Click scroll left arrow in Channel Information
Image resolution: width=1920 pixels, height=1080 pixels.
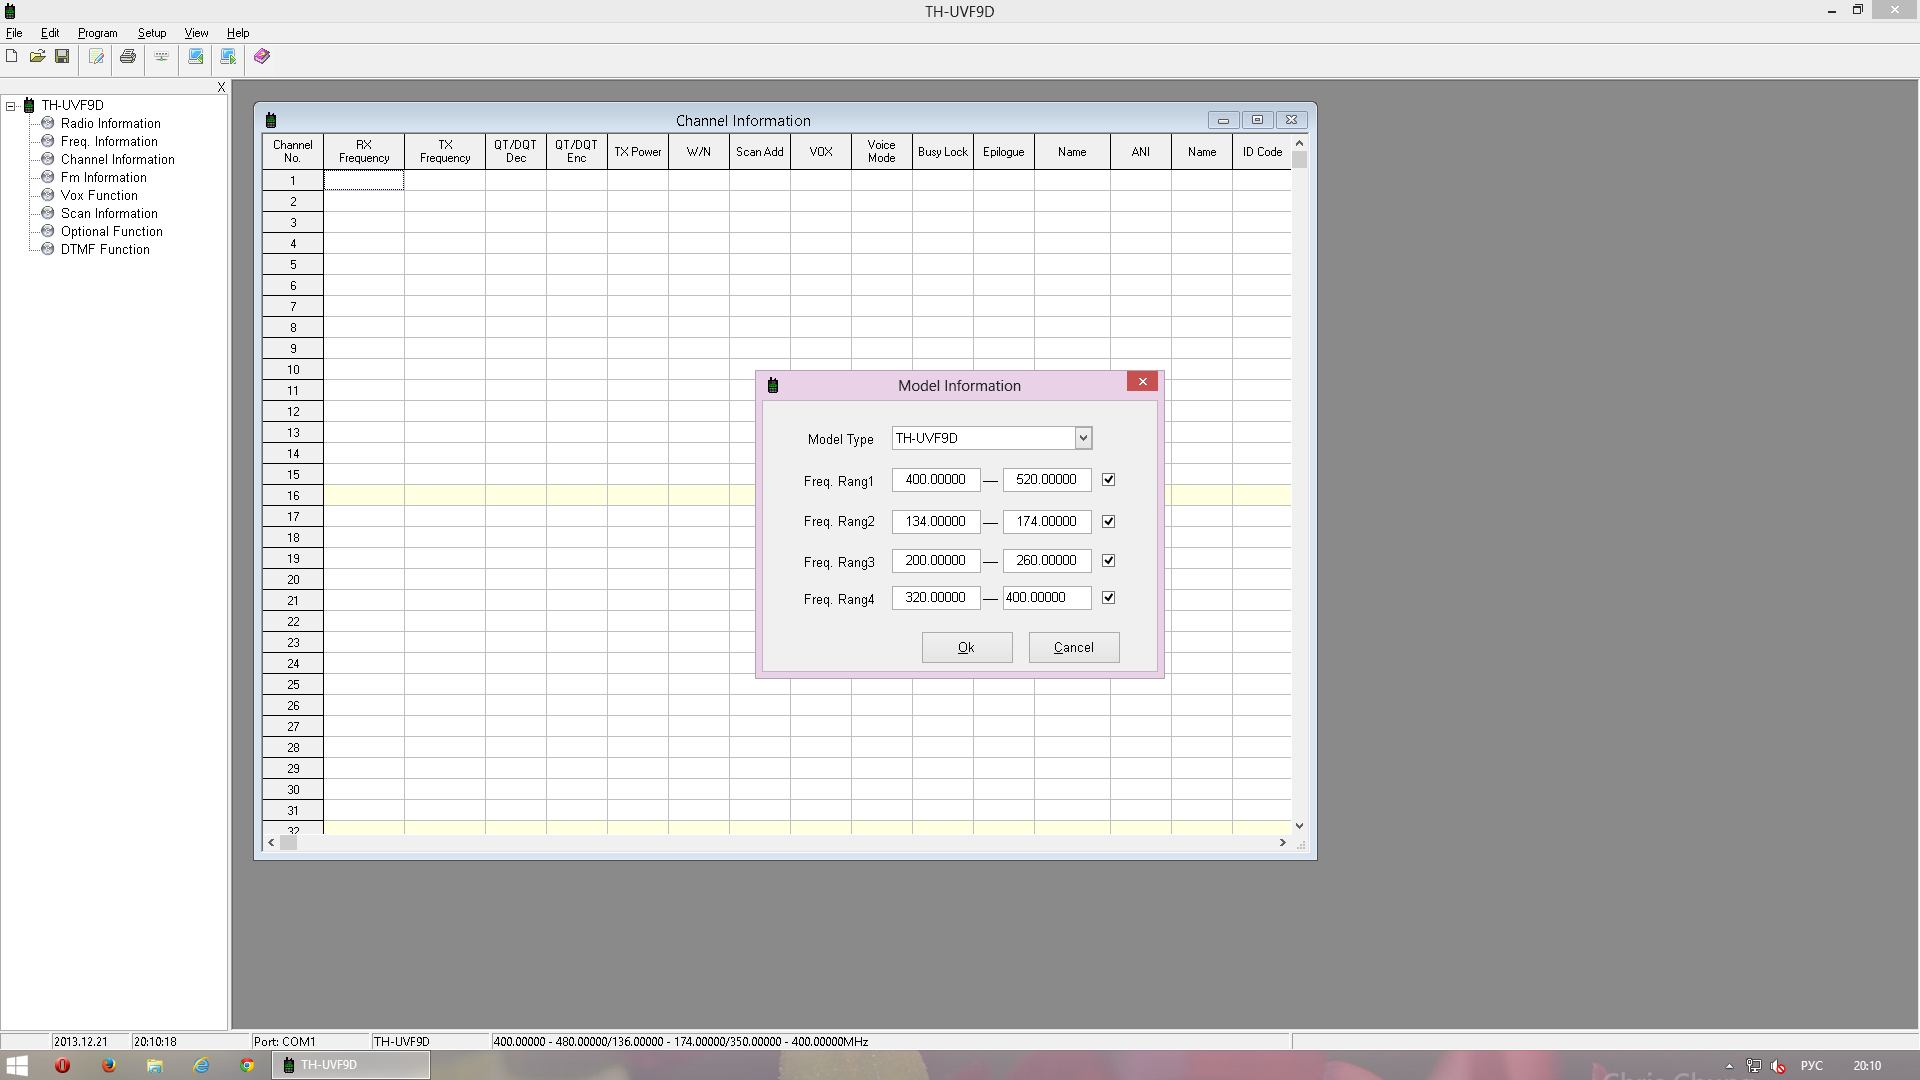(x=271, y=843)
